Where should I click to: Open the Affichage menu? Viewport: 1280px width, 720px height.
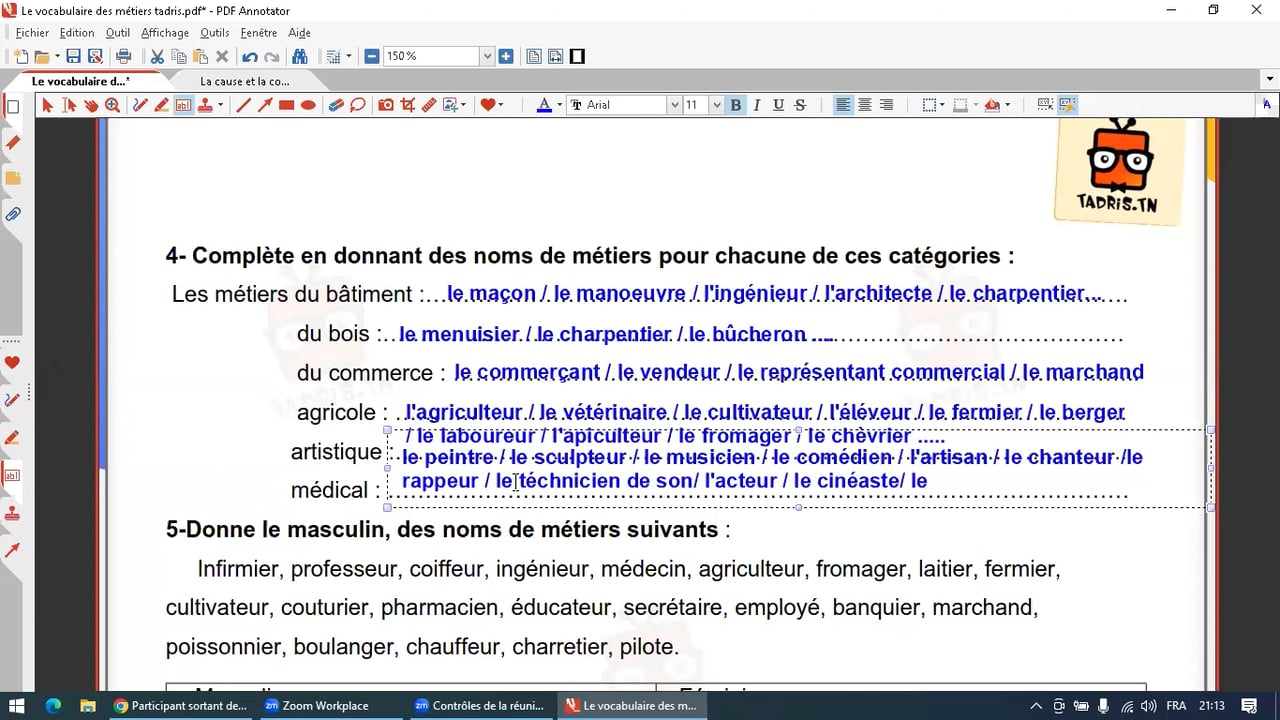click(165, 33)
